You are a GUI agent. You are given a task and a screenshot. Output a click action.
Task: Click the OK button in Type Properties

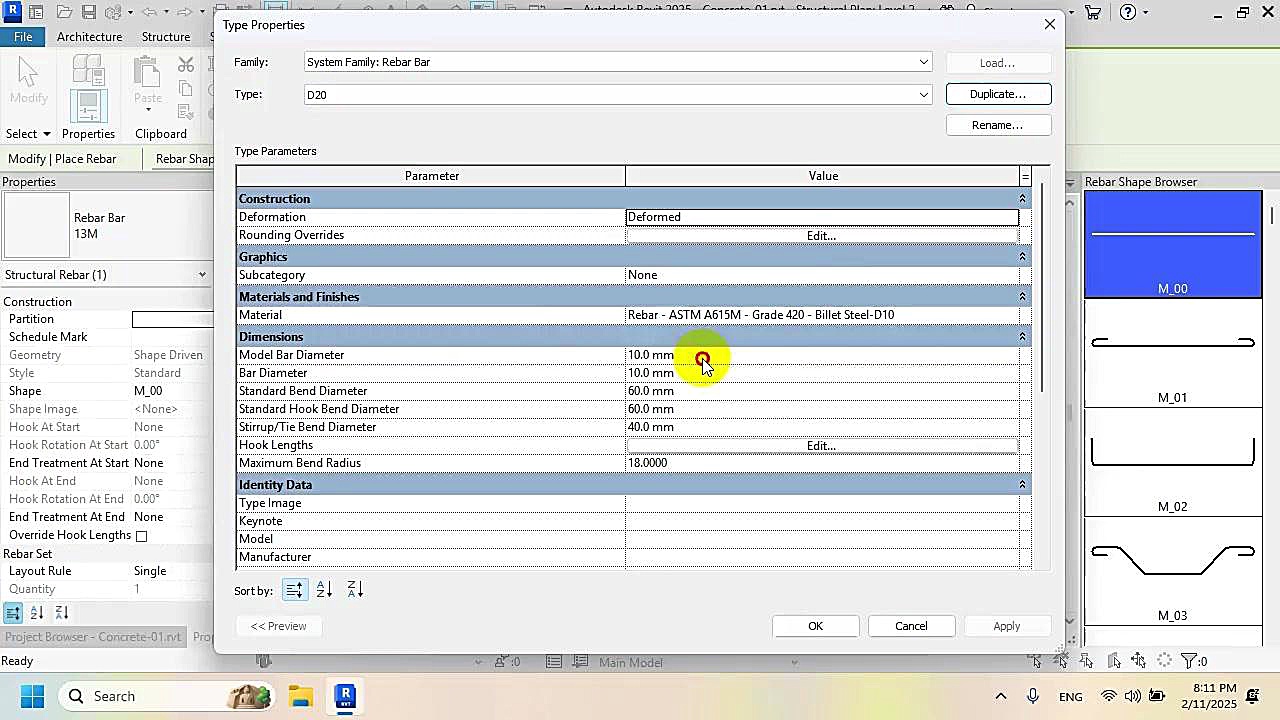816,626
